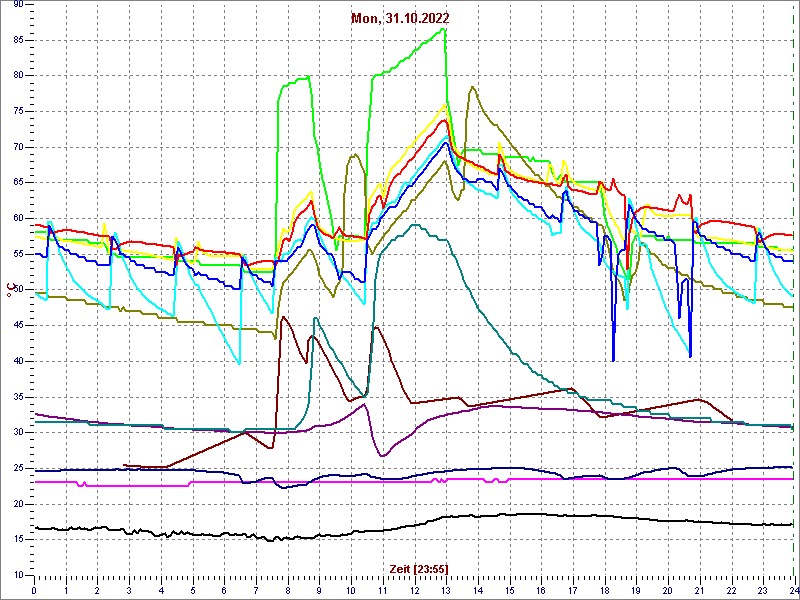Click the chart title 'Mon, 31.10.2022'
The image size is (800, 600).
[x=400, y=19]
